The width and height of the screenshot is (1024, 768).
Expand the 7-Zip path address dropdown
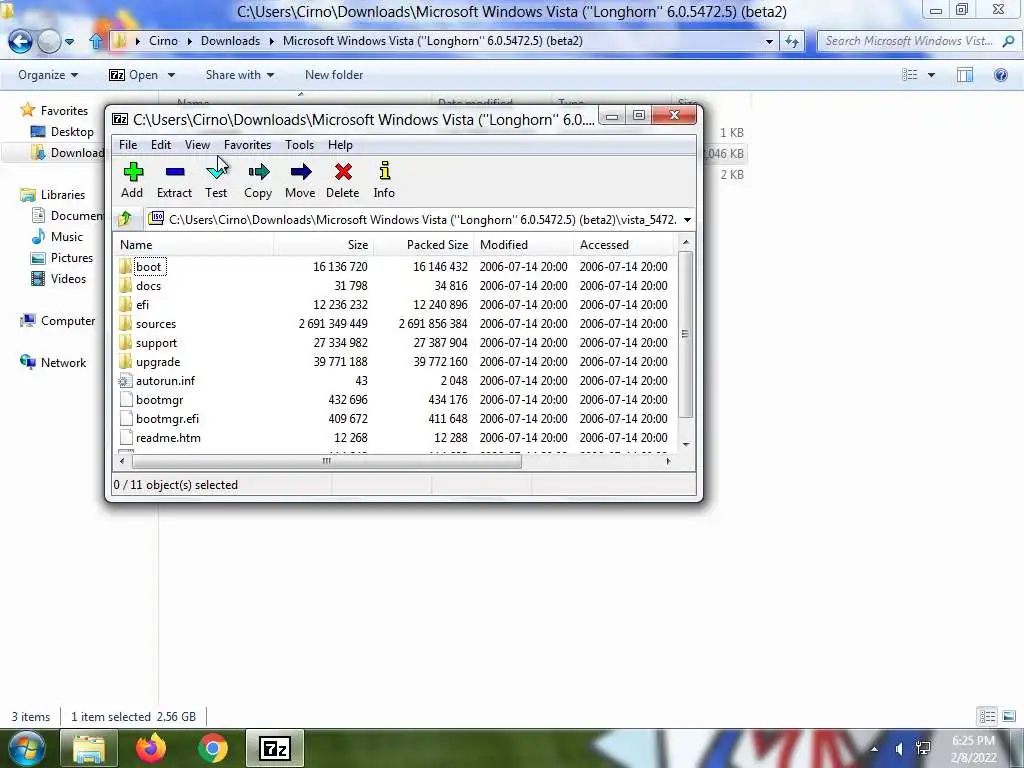coord(687,220)
